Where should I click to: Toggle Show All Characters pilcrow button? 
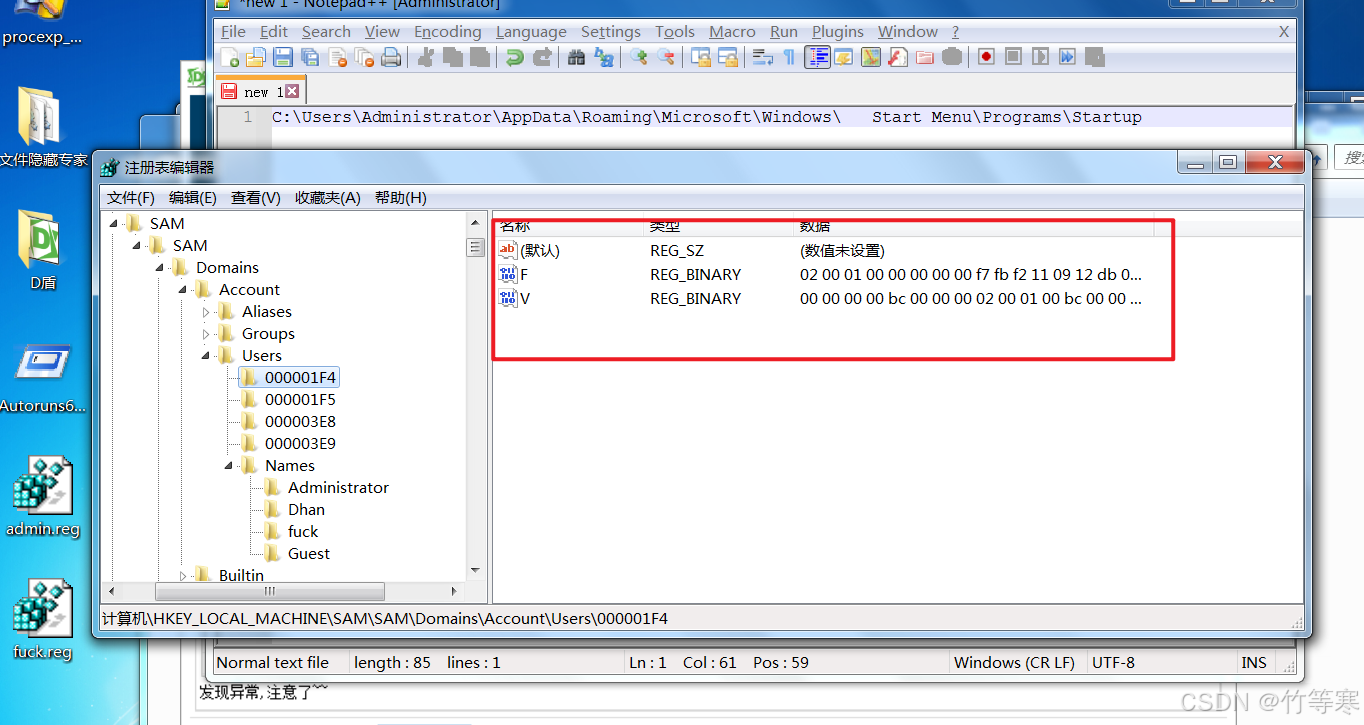tap(789, 58)
